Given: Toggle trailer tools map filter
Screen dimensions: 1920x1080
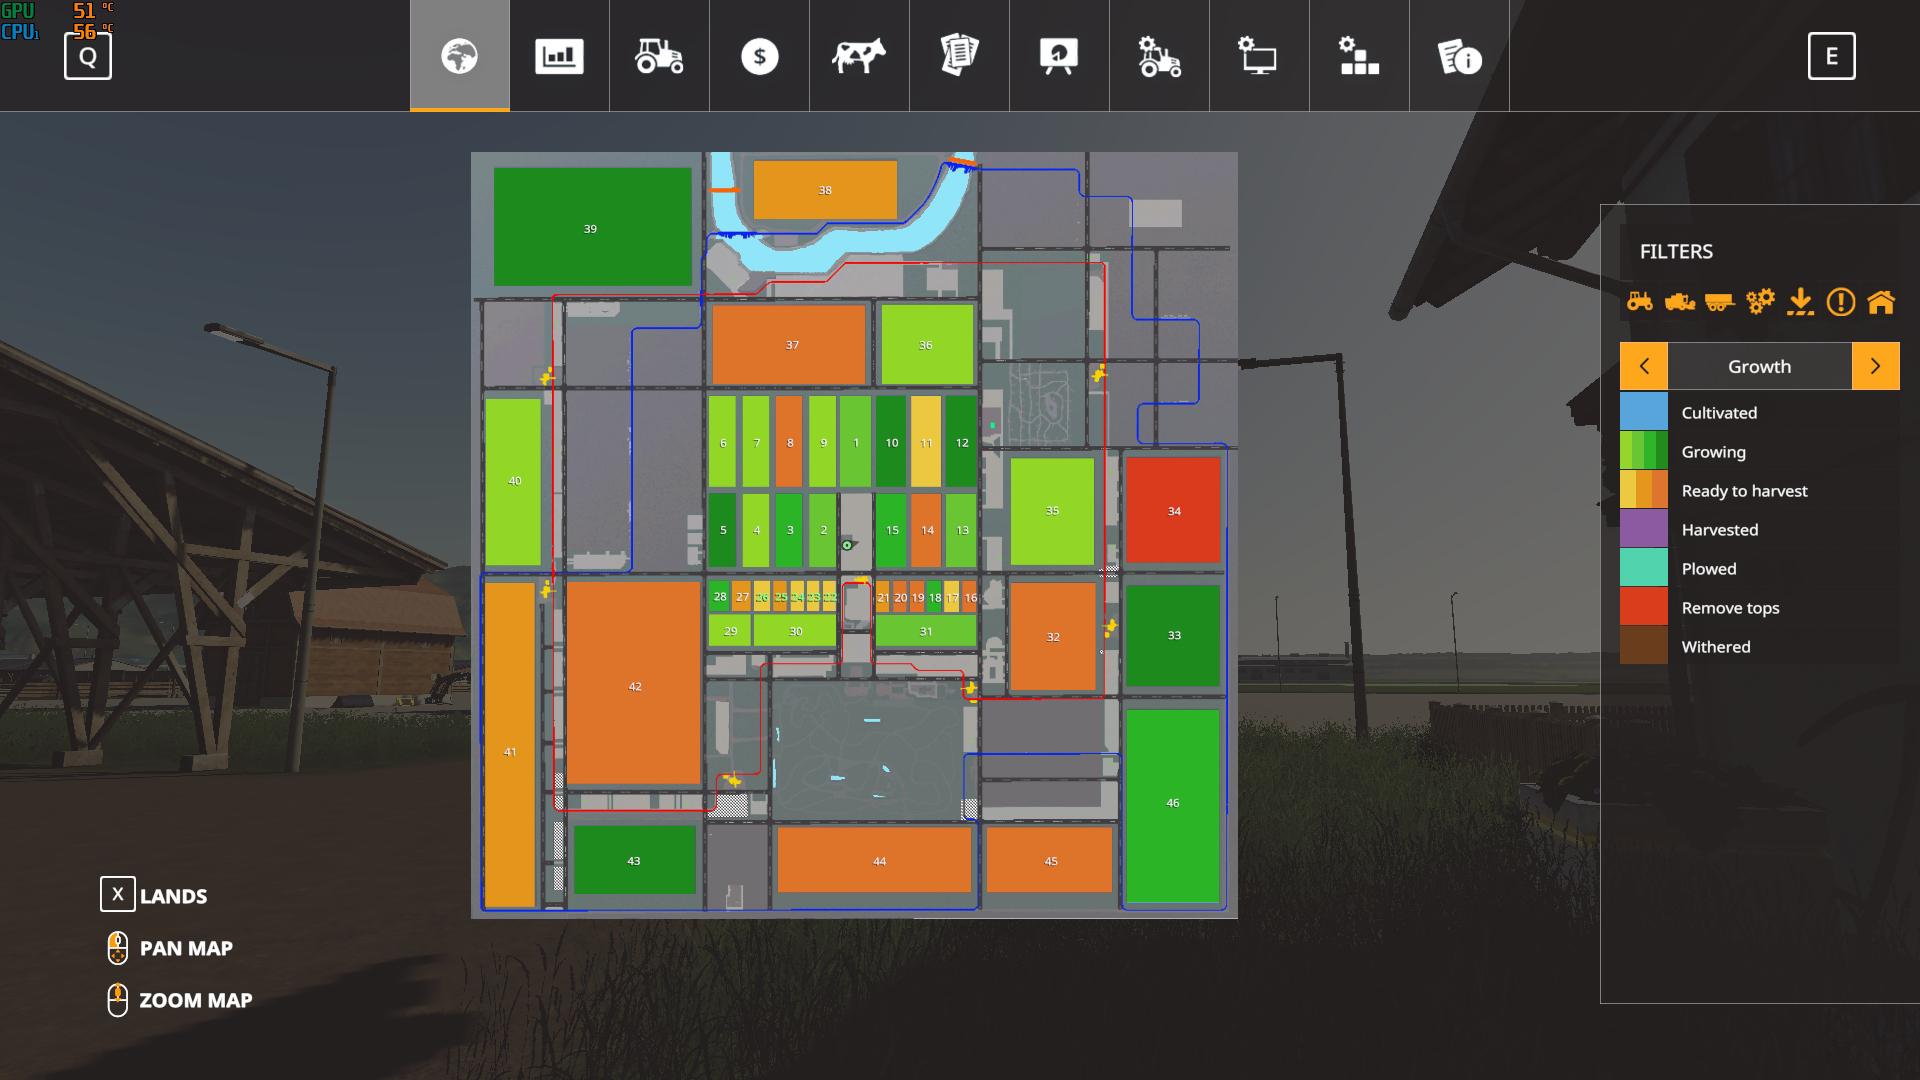Looking at the screenshot, I should [x=1719, y=301].
